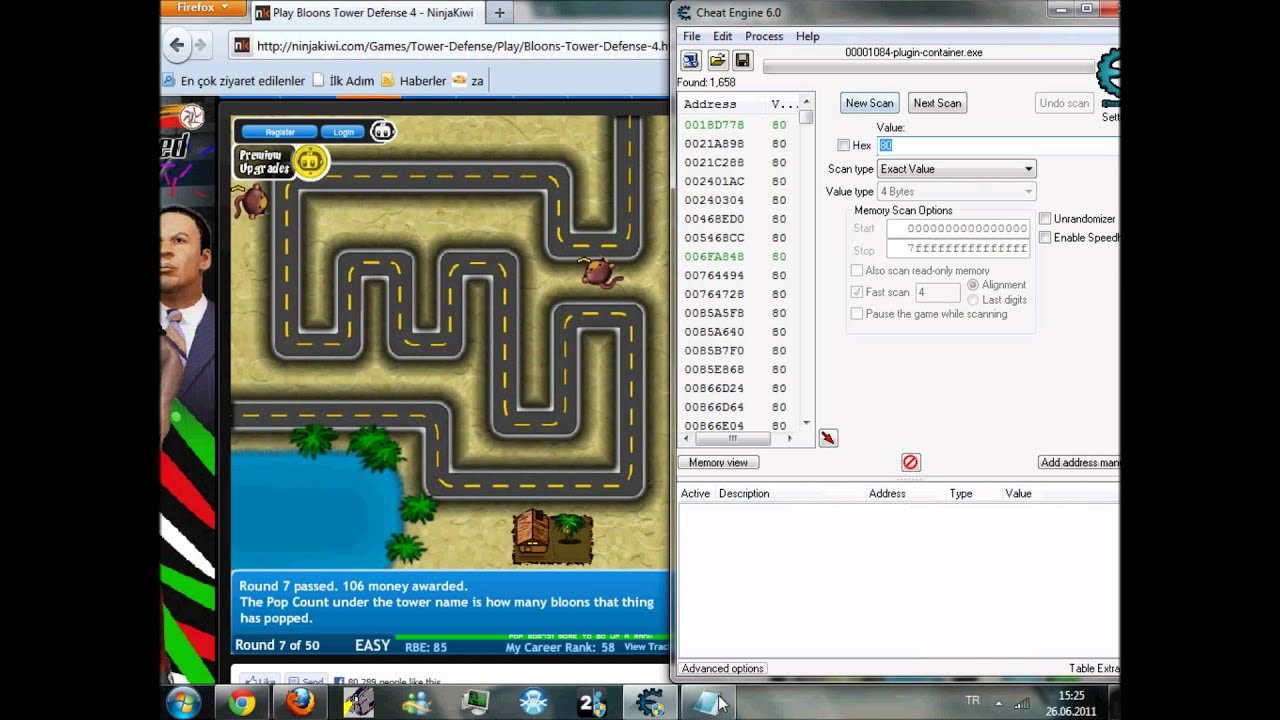This screenshot has height=720, width=1280.
Task: Open Google Chrome from the taskbar
Action: (241, 703)
